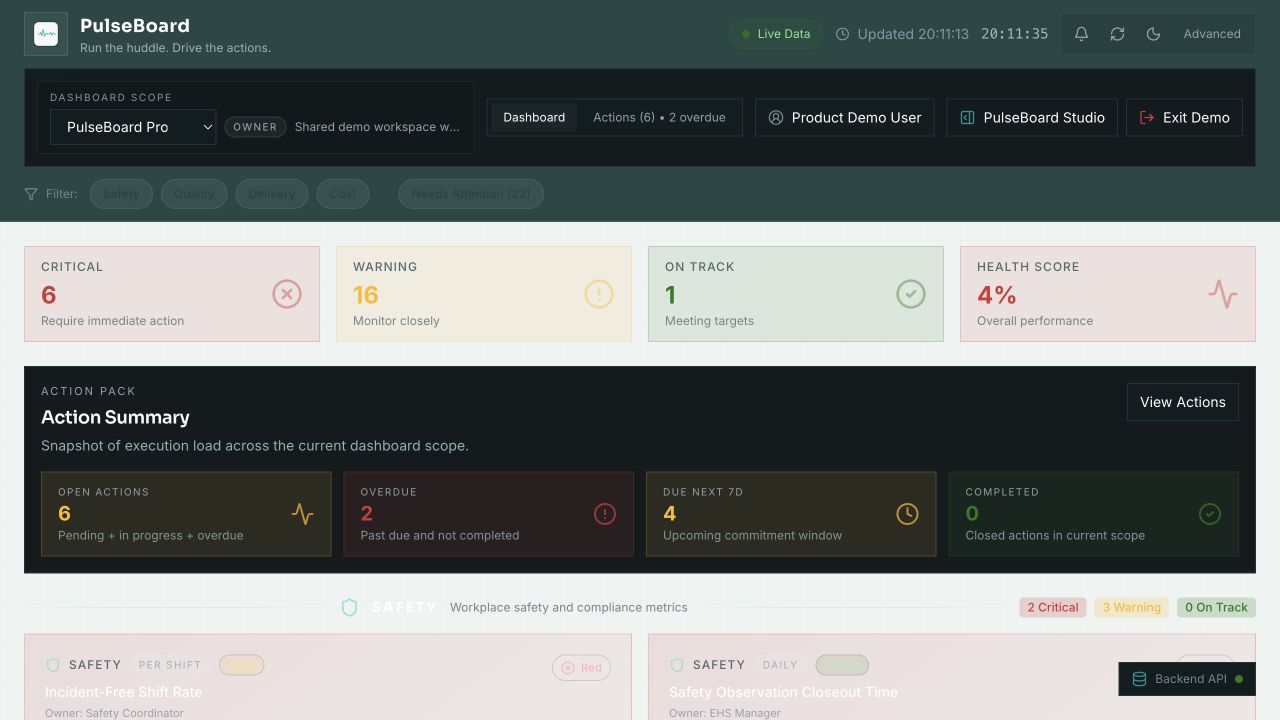The height and width of the screenshot is (720, 1280).
Task: Click the Warning card exclamation icon
Action: pyautogui.click(x=599, y=294)
